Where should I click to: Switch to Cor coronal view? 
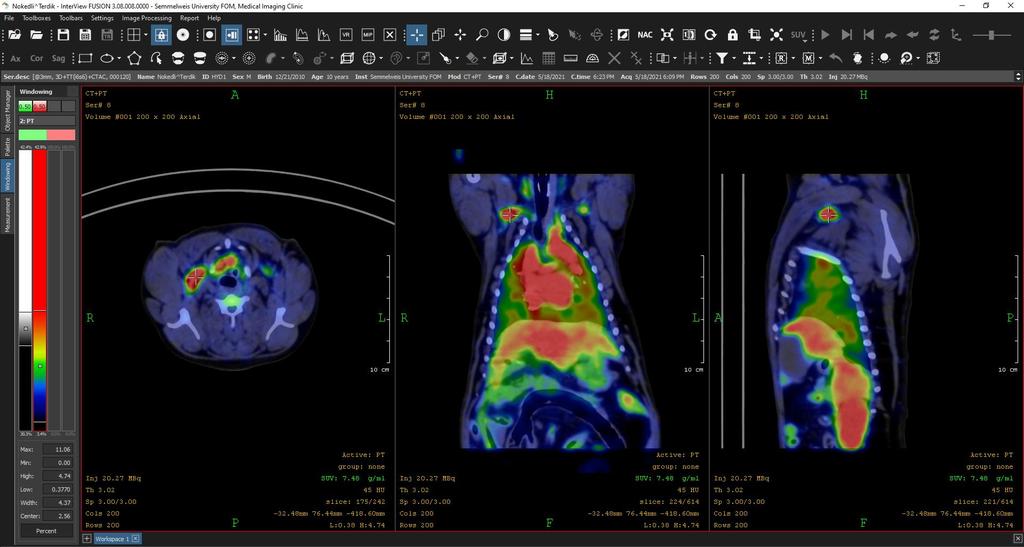(x=37, y=58)
